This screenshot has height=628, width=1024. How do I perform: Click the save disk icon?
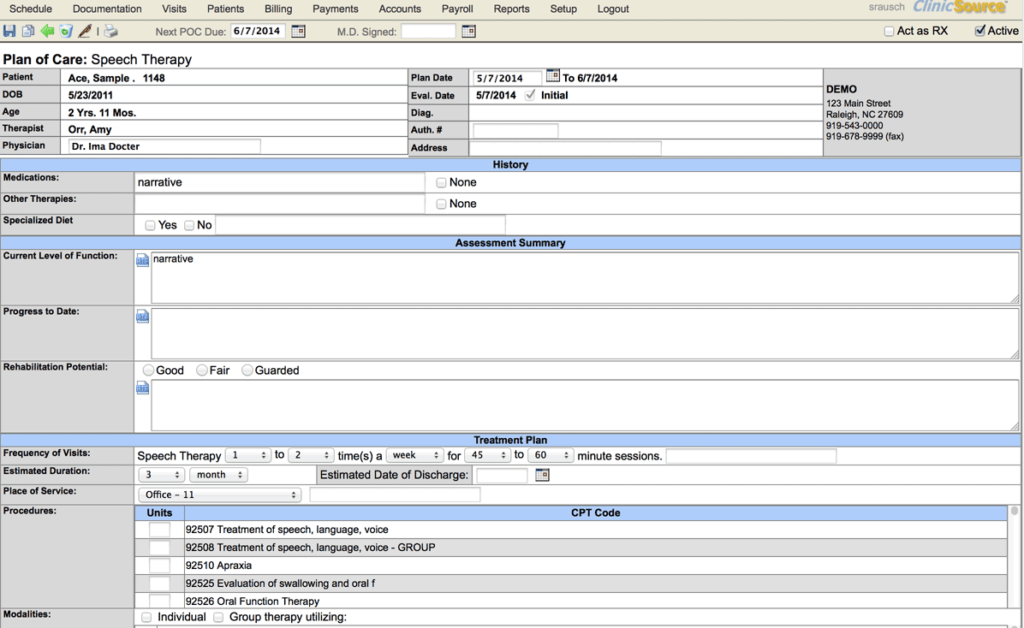coord(9,31)
